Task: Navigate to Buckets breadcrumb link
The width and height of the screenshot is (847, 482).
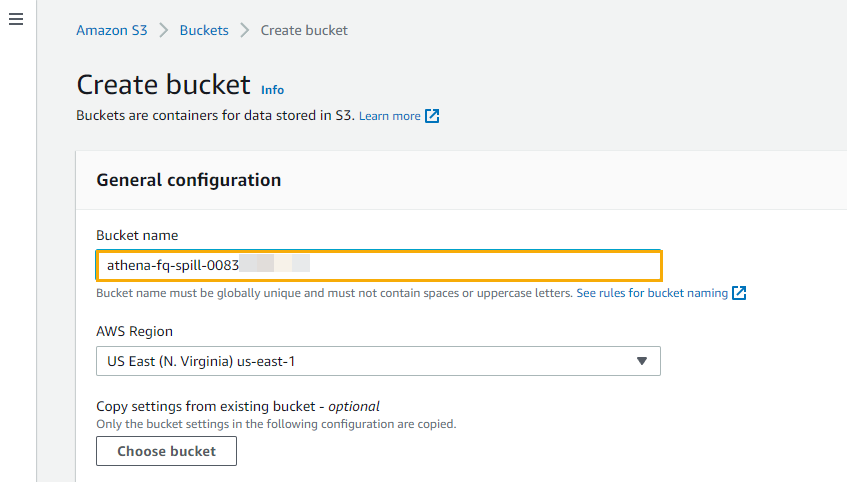Action: 204,30
